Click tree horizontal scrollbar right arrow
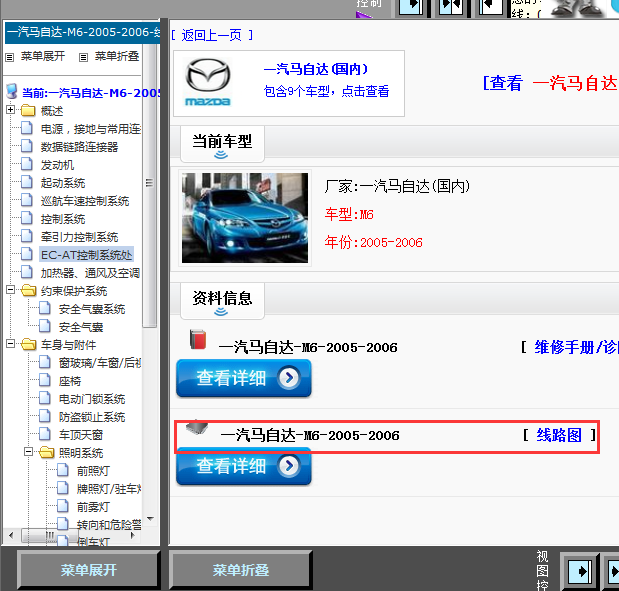Image resolution: width=619 pixels, height=591 pixels. tap(133, 536)
